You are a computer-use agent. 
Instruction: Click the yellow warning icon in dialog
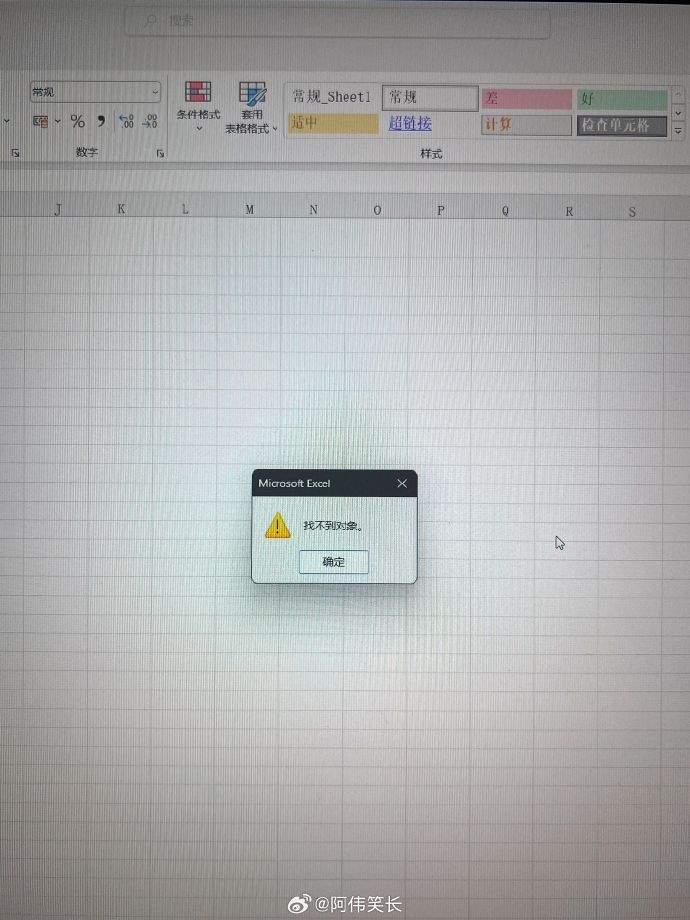coord(277,525)
